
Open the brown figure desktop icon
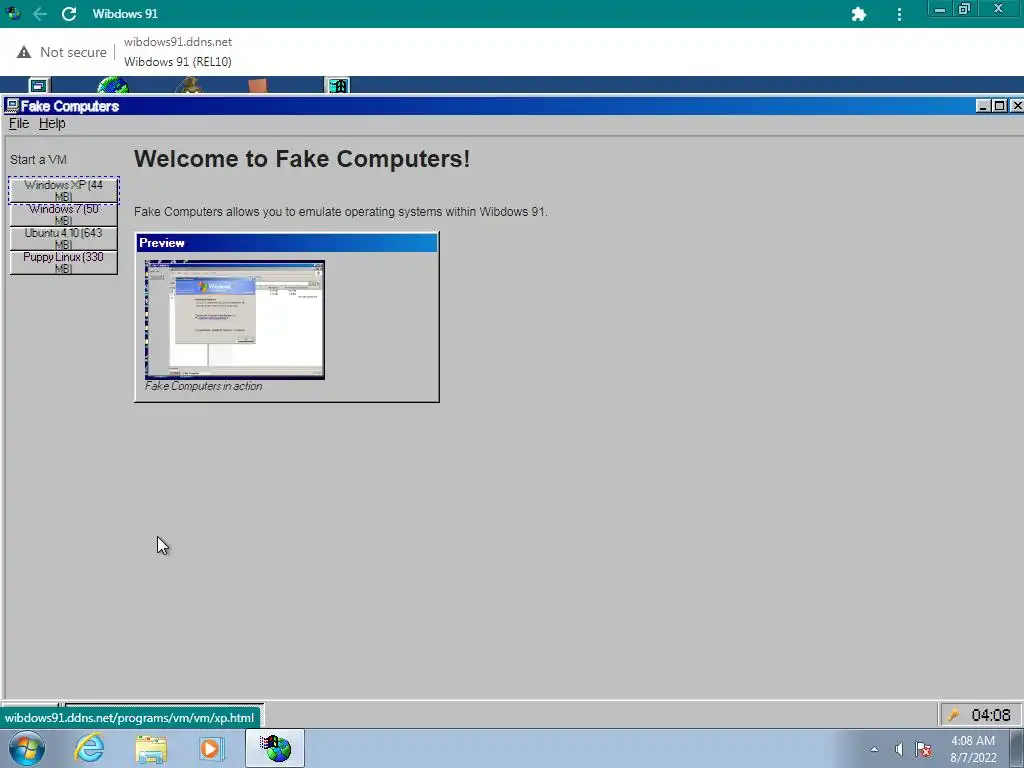(x=189, y=85)
